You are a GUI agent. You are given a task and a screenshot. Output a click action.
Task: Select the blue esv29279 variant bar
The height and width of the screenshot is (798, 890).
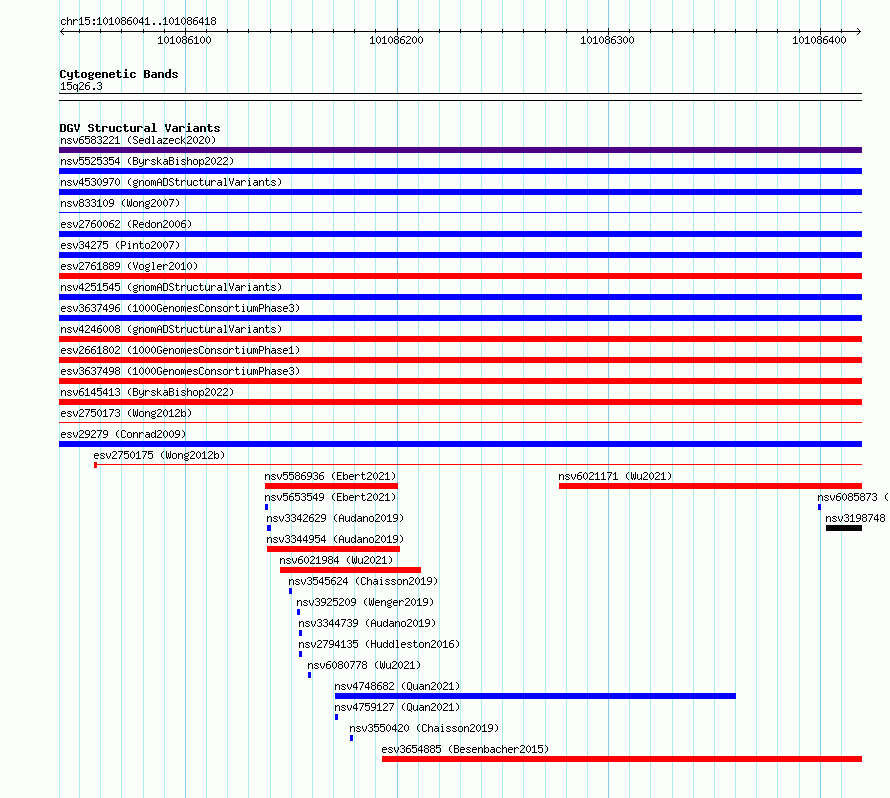coord(460,444)
